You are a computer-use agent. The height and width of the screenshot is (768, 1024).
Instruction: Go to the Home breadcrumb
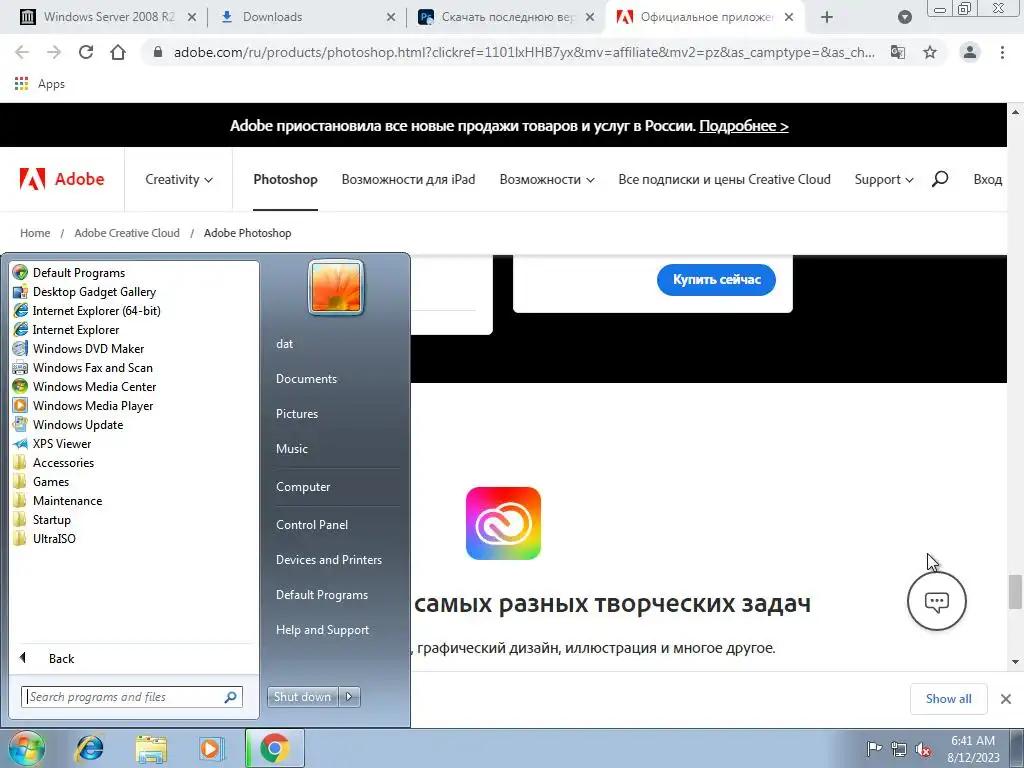coord(35,233)
